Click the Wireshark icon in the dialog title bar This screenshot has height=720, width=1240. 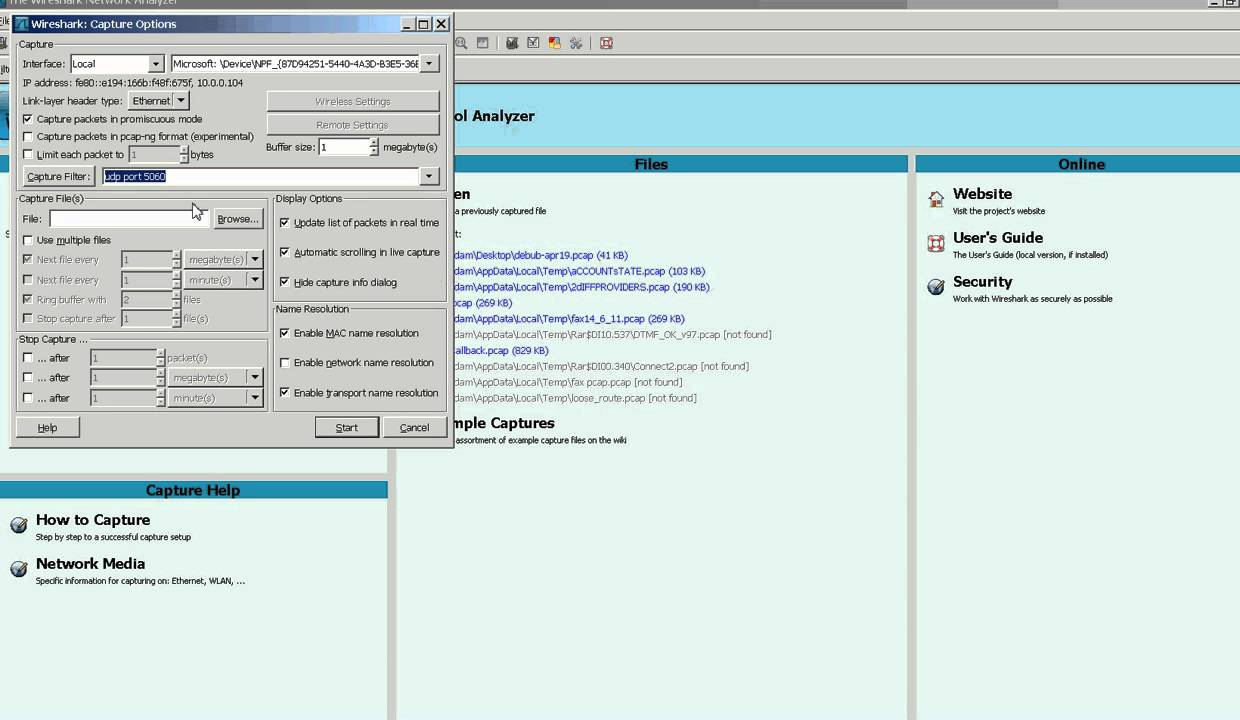21,24
